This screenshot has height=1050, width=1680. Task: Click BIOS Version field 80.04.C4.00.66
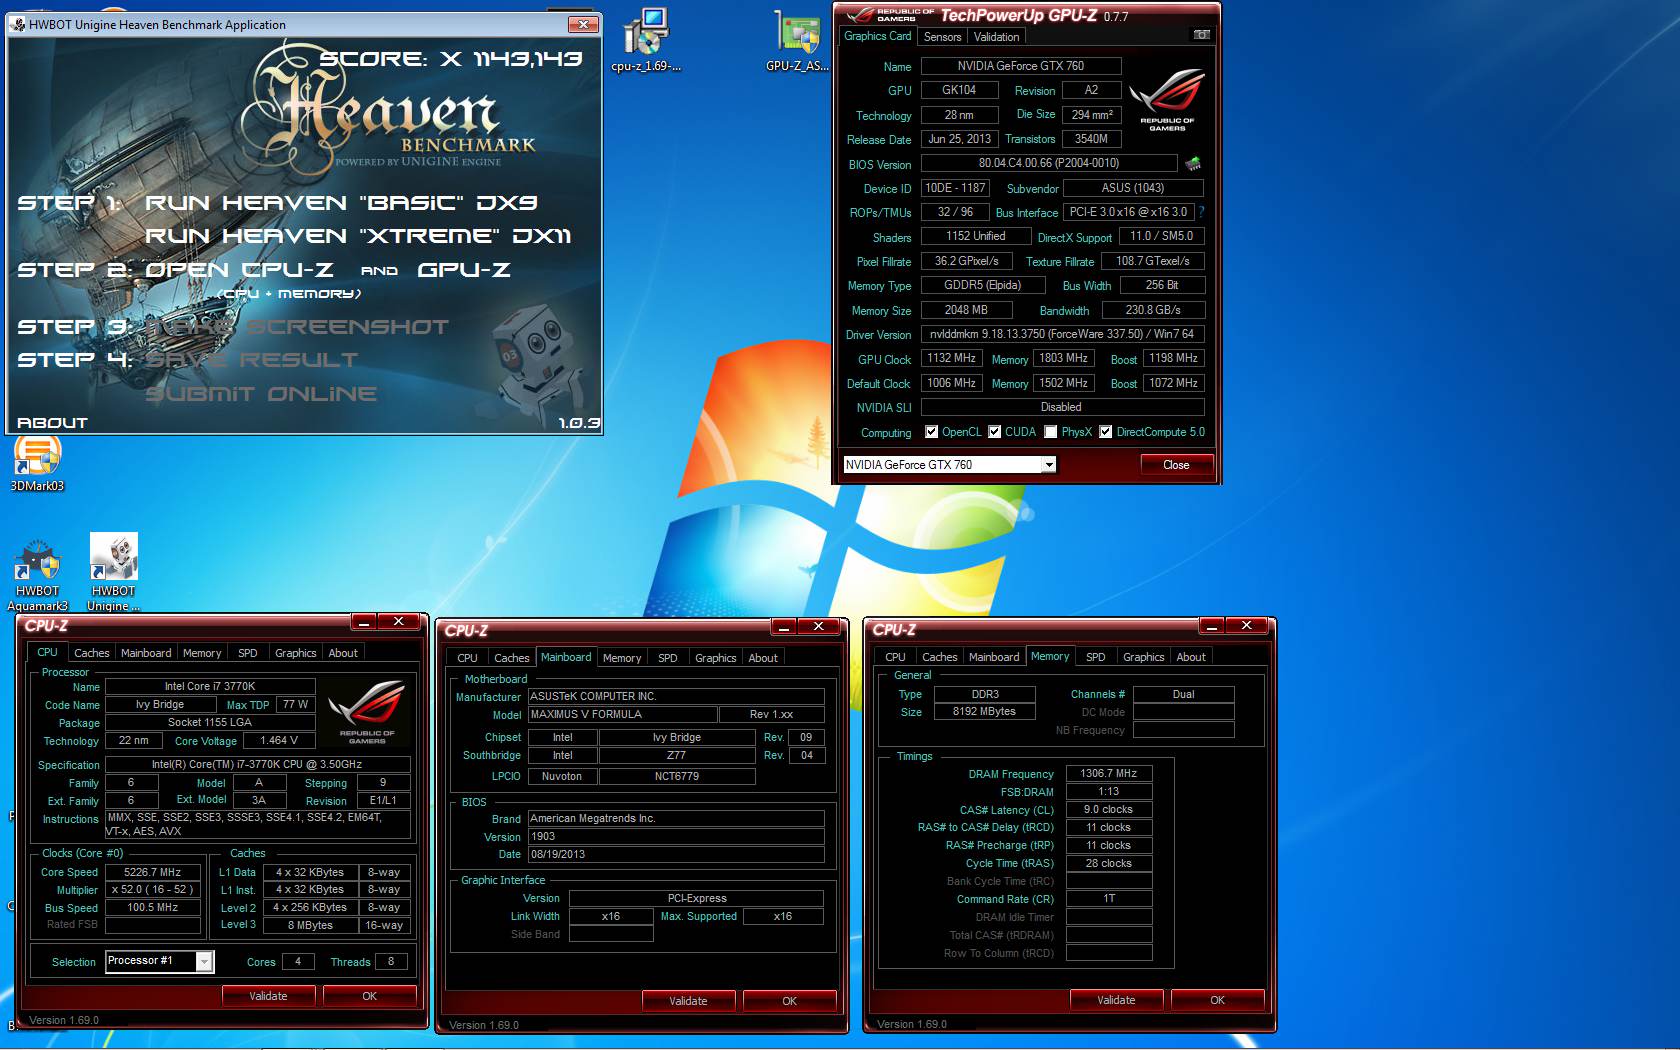point(1048,163)
